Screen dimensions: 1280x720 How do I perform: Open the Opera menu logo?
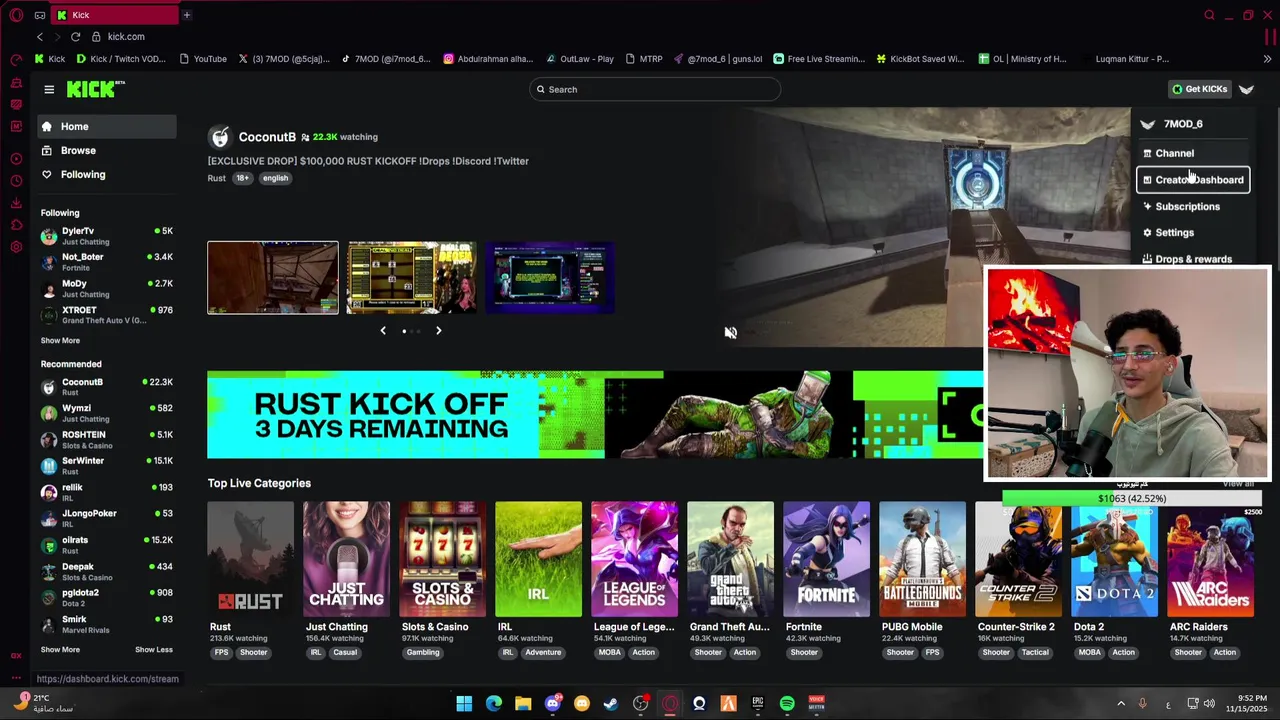point(16,15)
